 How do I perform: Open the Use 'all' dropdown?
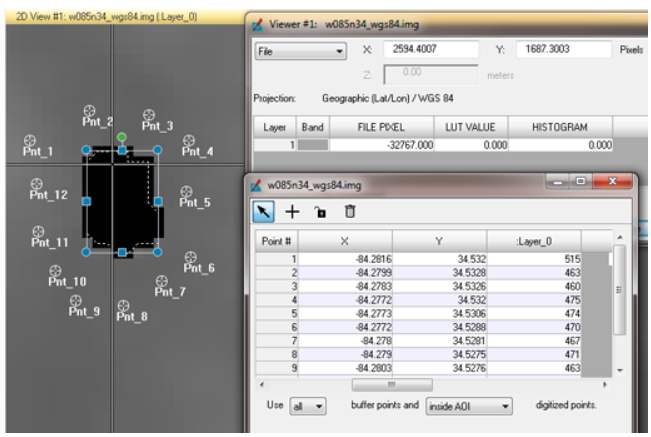(308, 406)
